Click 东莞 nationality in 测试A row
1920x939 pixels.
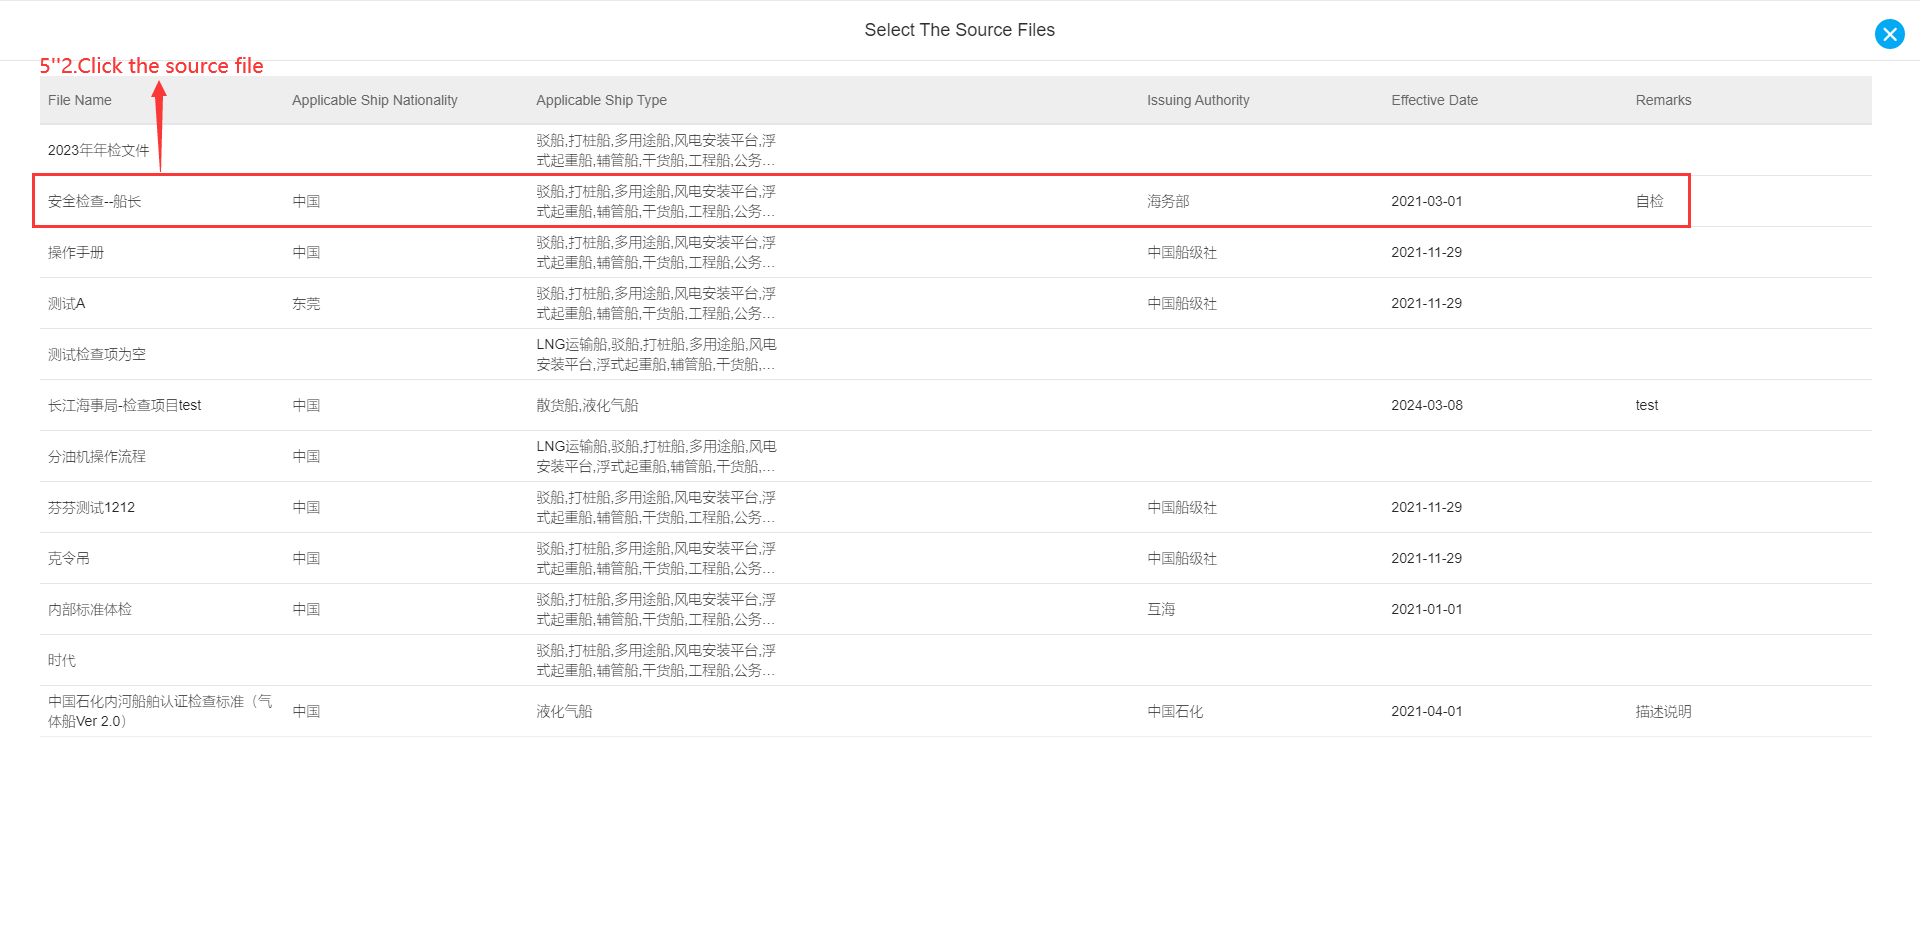click(x=306, y=303)
